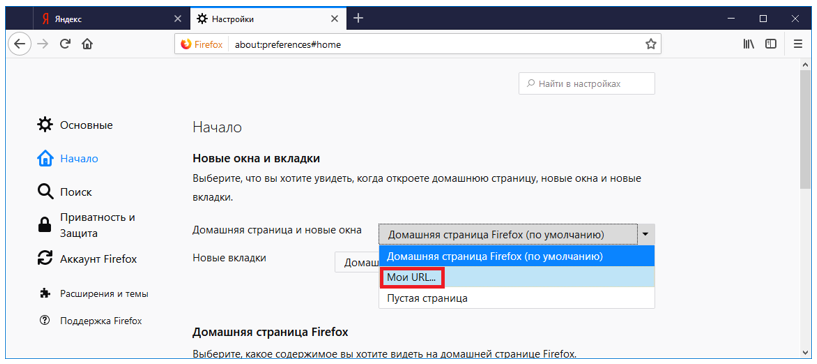Open Приватность и Защита category

tap(87, 225)
